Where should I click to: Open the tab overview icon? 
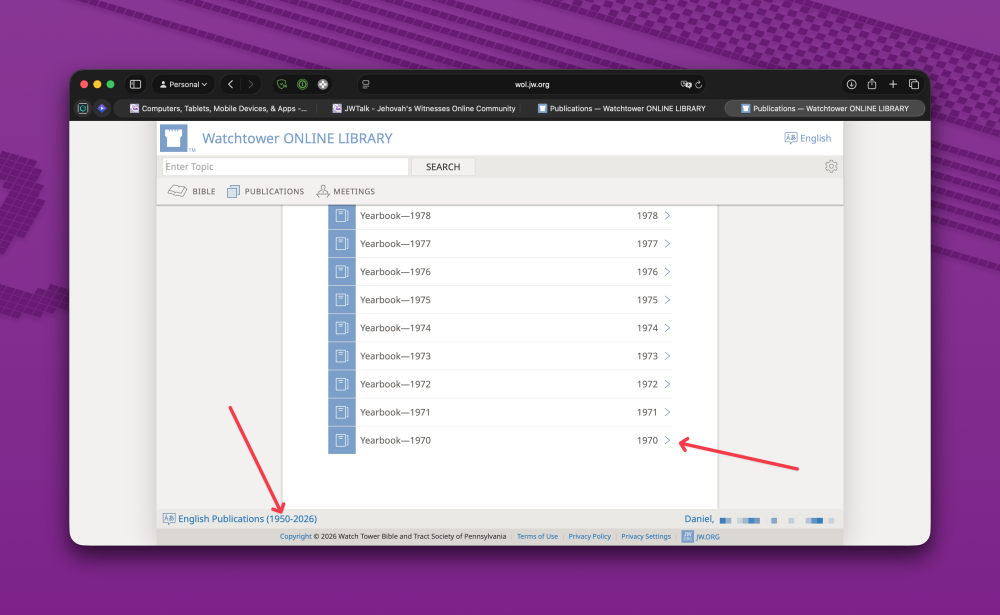coord(914,85)
